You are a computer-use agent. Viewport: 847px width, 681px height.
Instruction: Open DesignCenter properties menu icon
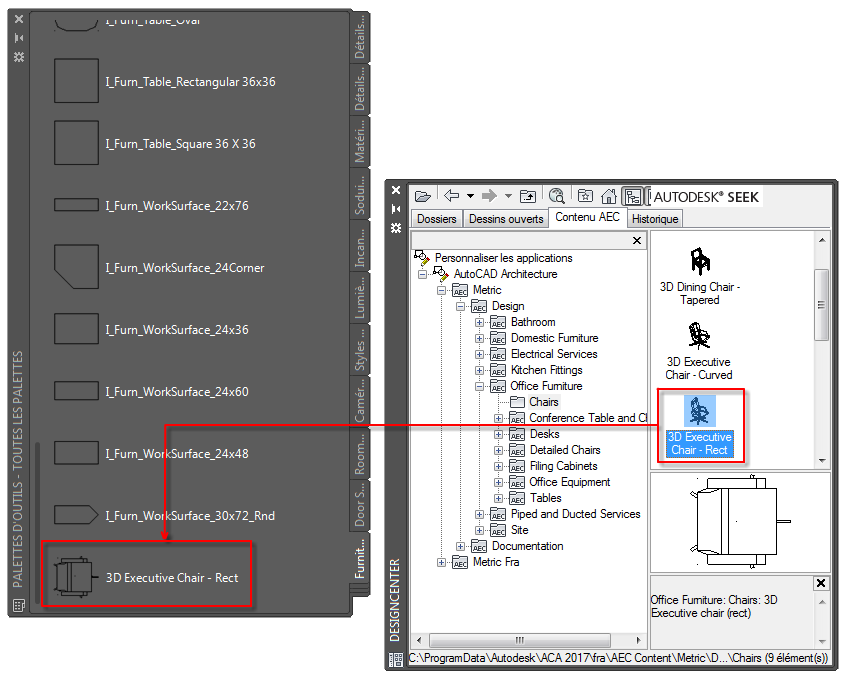pyautogui.click(x=396, y=228)
